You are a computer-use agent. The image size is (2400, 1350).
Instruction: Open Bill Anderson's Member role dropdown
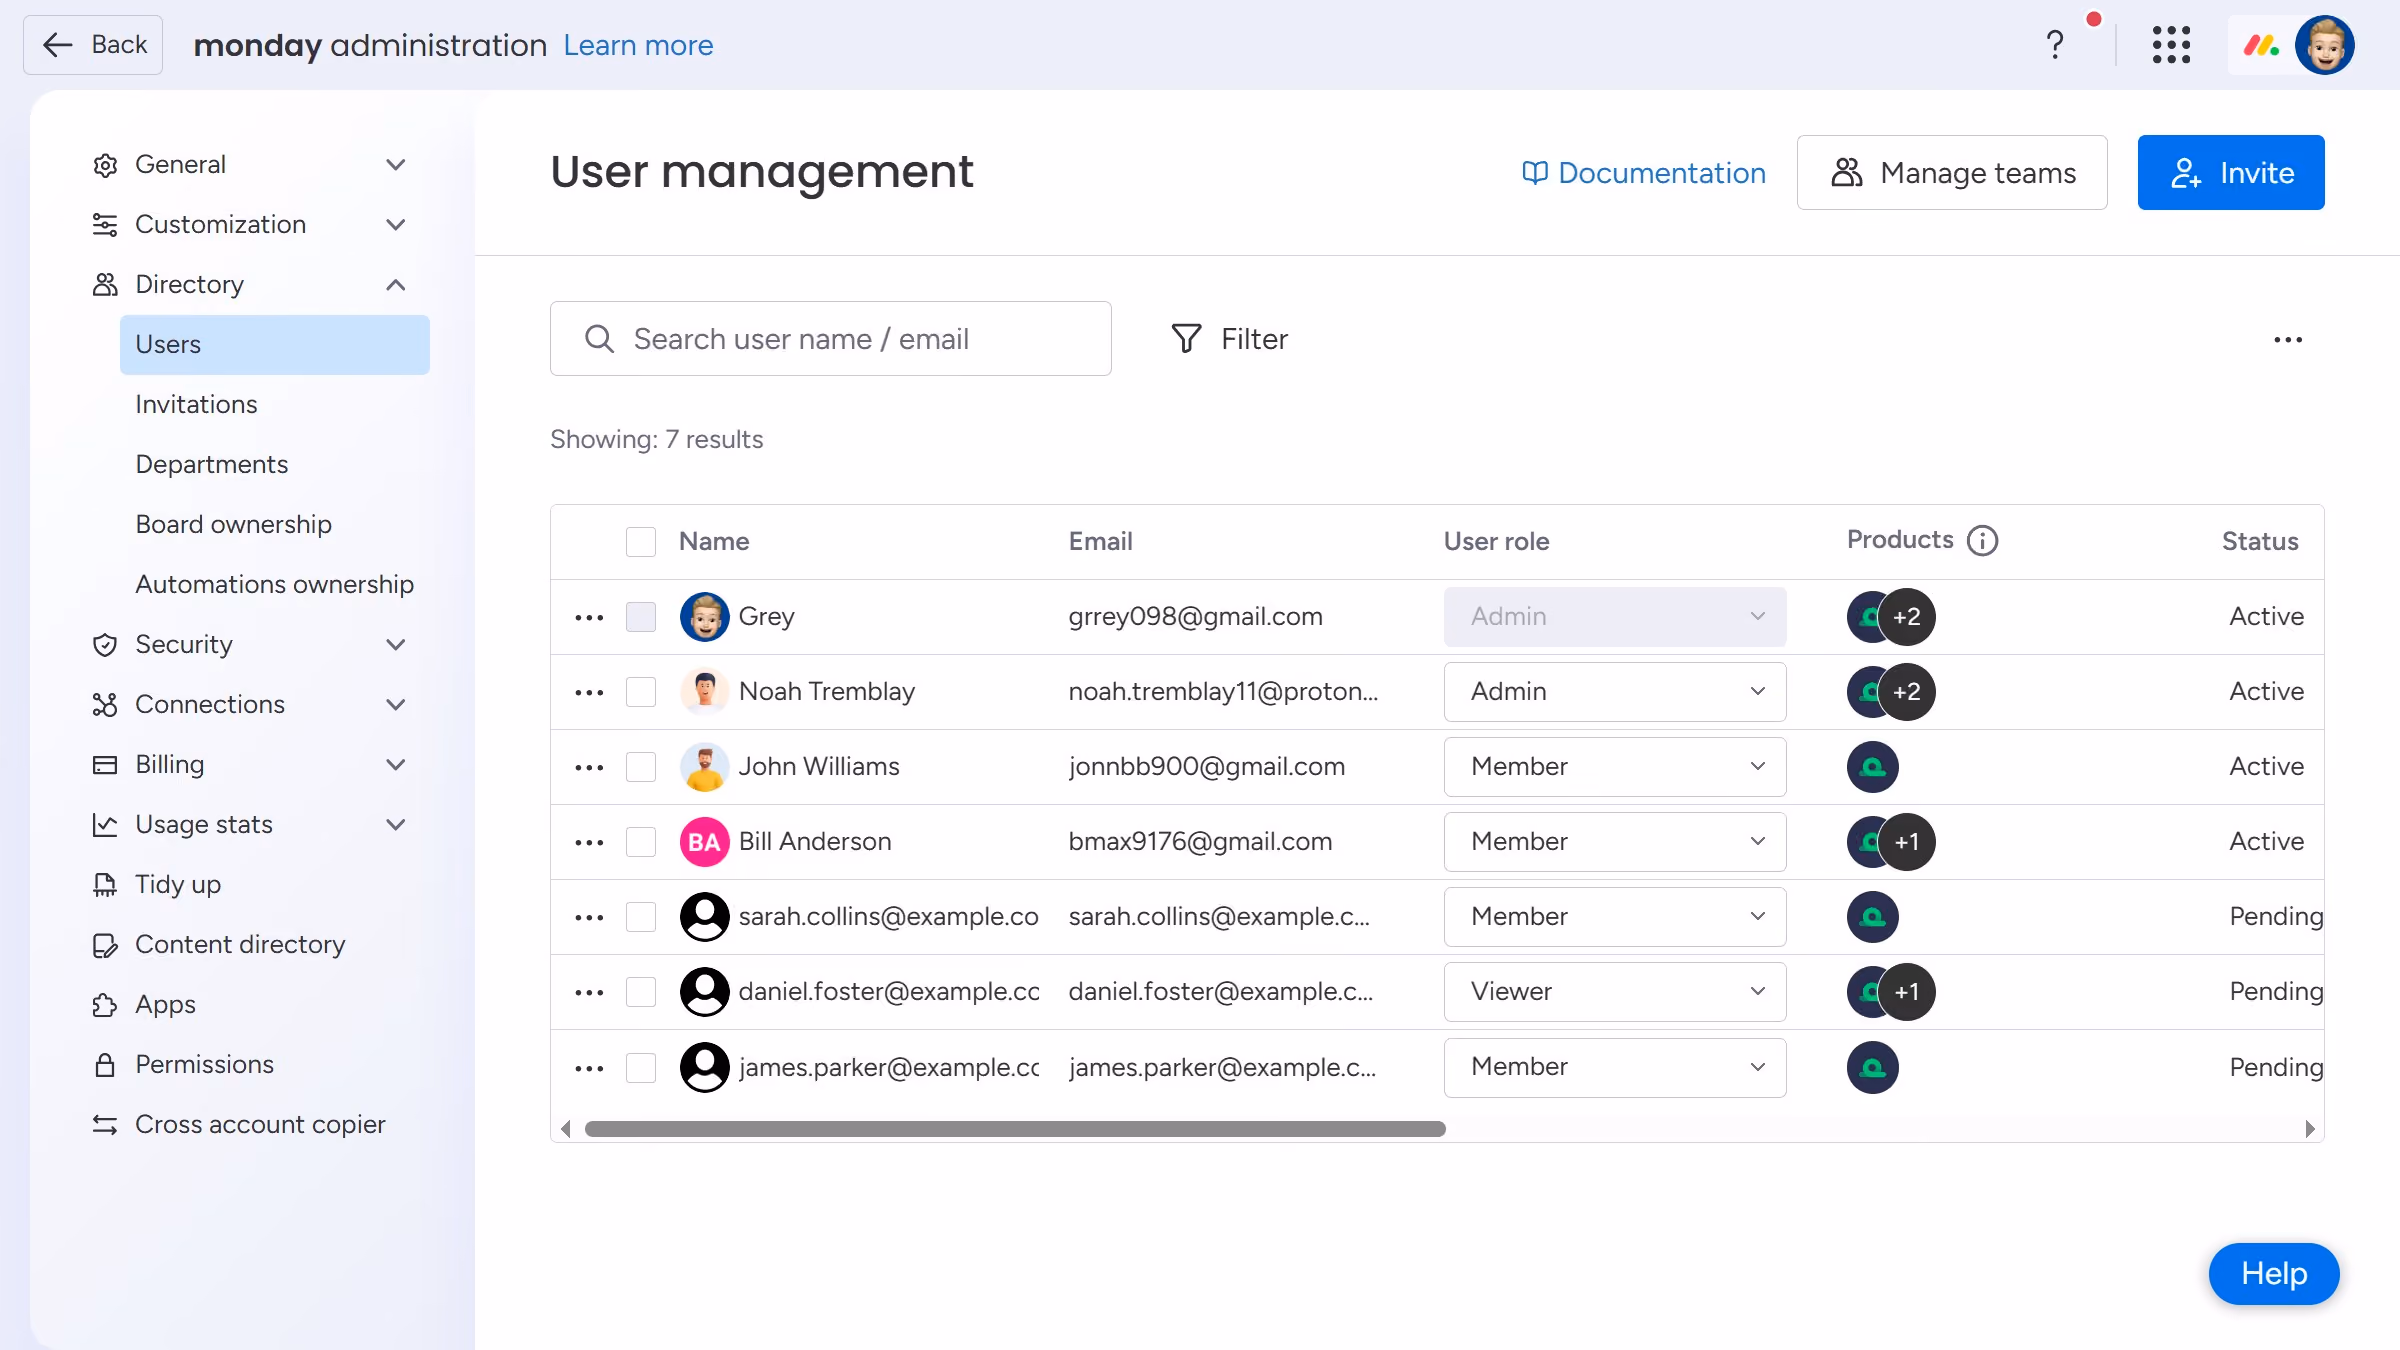click(x=1615, y=842)
